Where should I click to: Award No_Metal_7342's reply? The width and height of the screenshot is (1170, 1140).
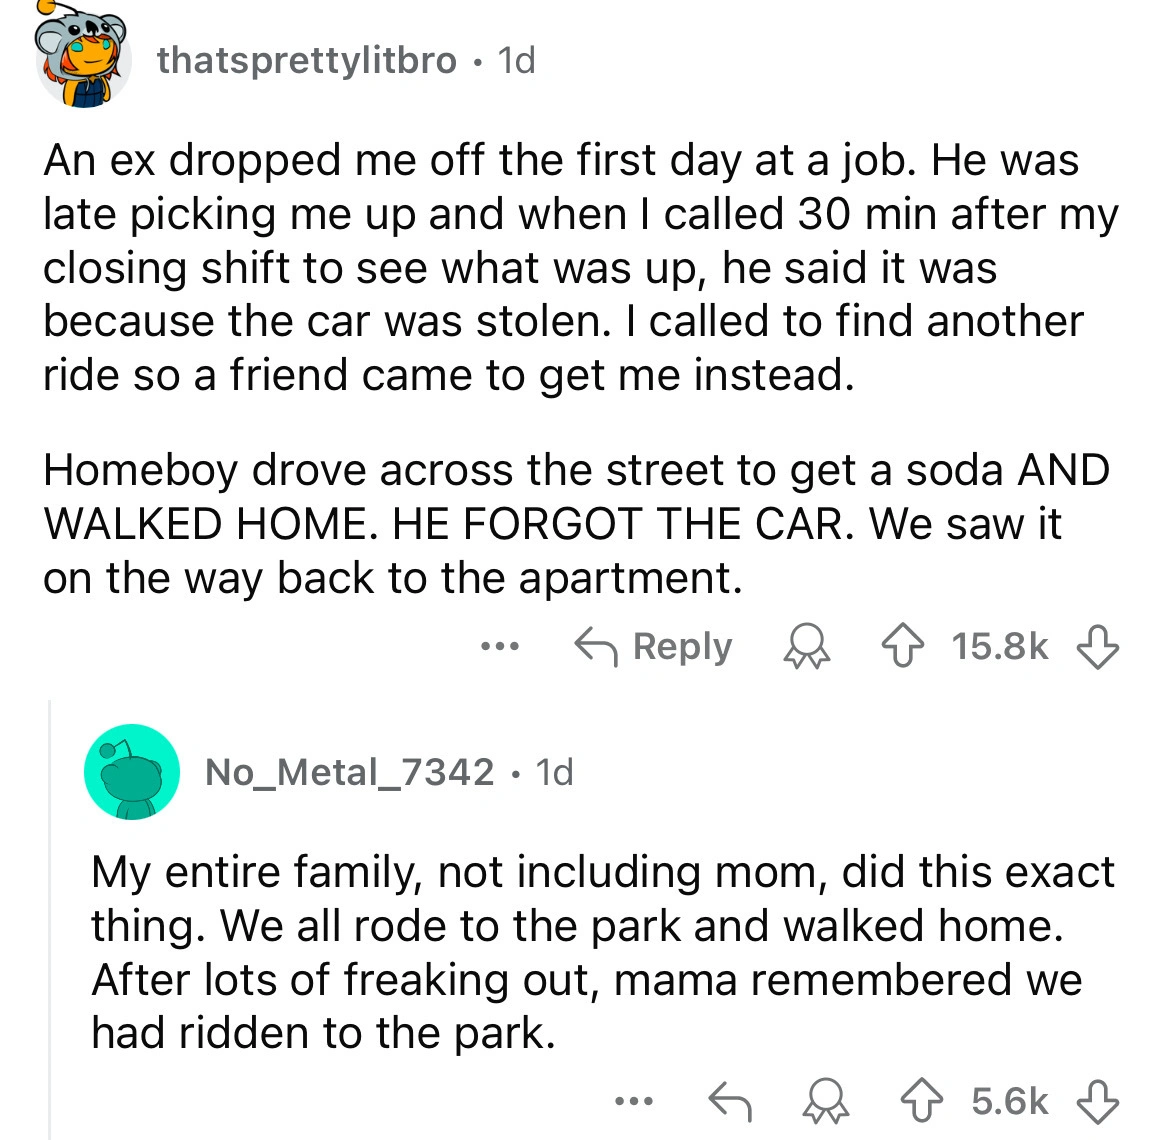pos(826,1101)
